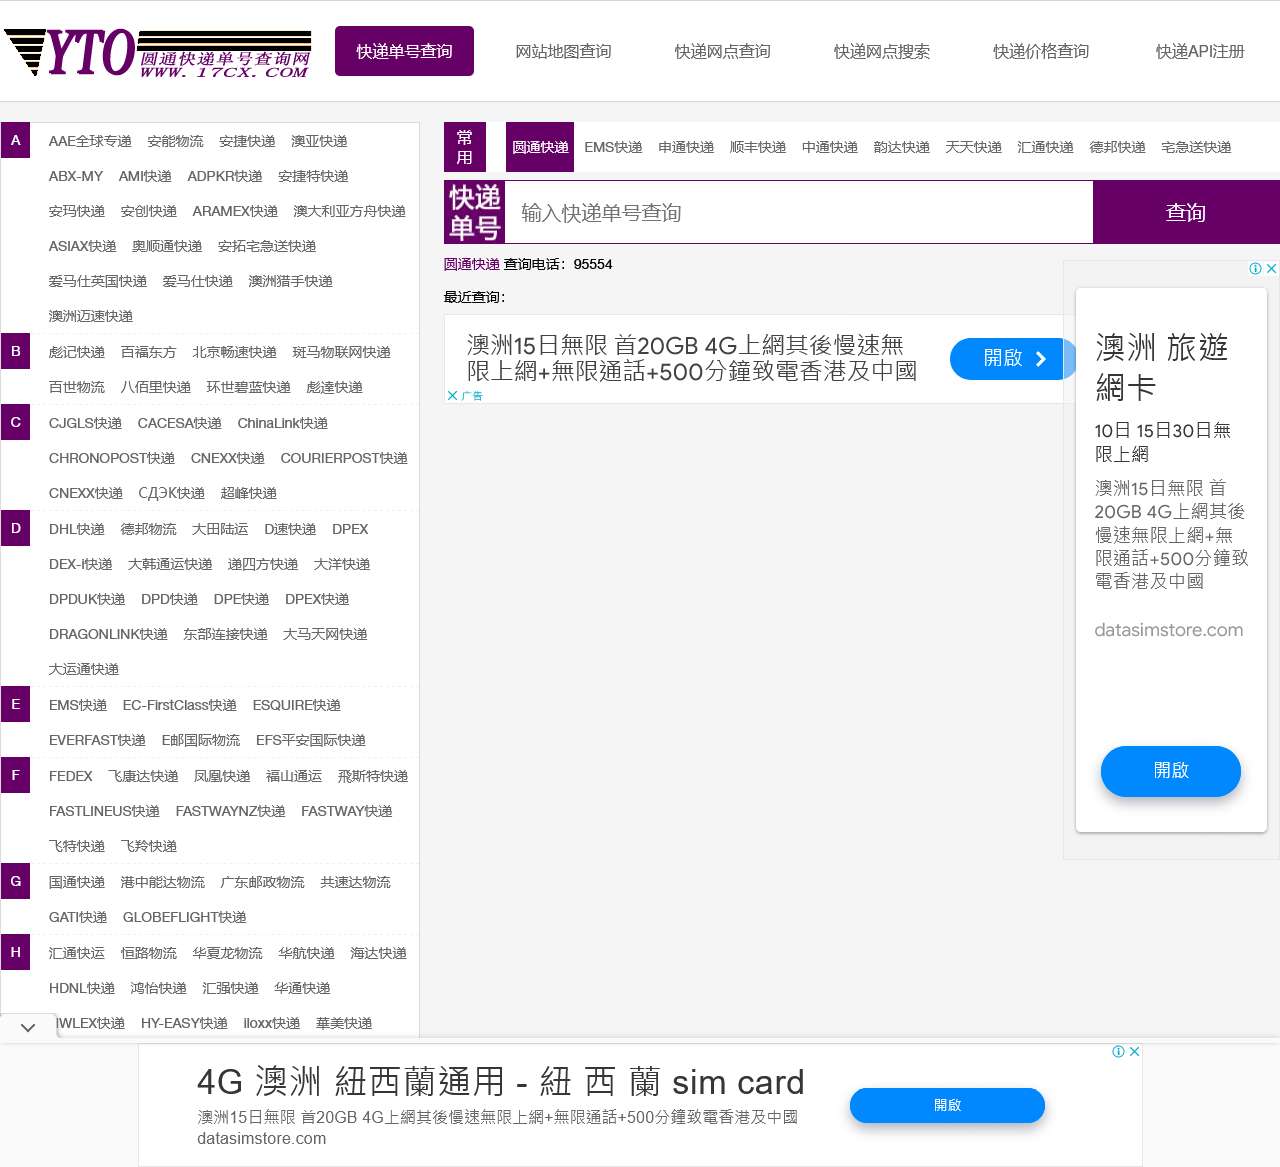
Task: Click the letter F section marker
Action: tap(15, 775)
